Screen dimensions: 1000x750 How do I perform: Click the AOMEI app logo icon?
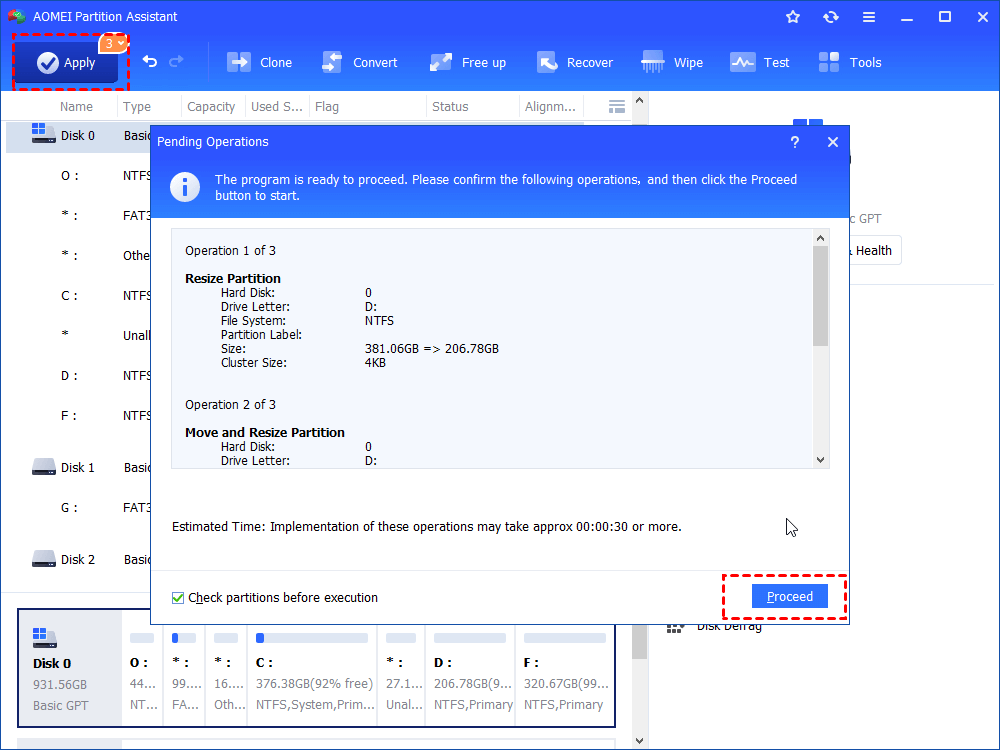[x=17, y=17]
